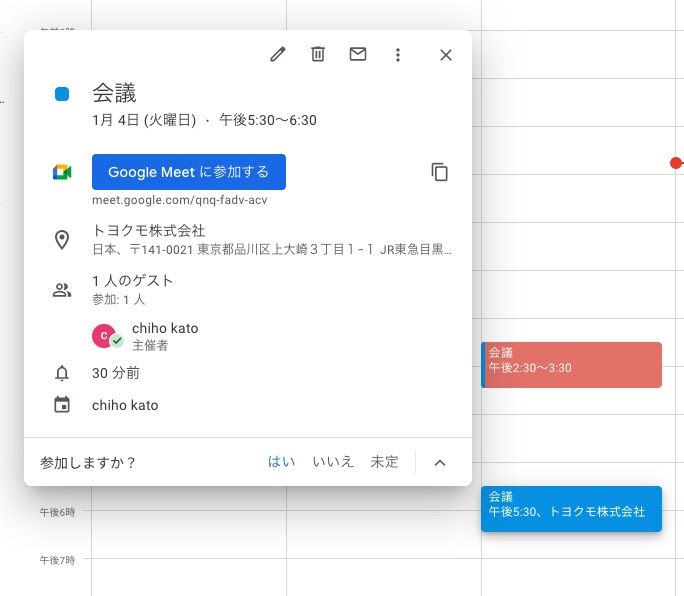Answer いいえ to decline
Viewport: 684px width, 596px height.
tap(333, 462)
